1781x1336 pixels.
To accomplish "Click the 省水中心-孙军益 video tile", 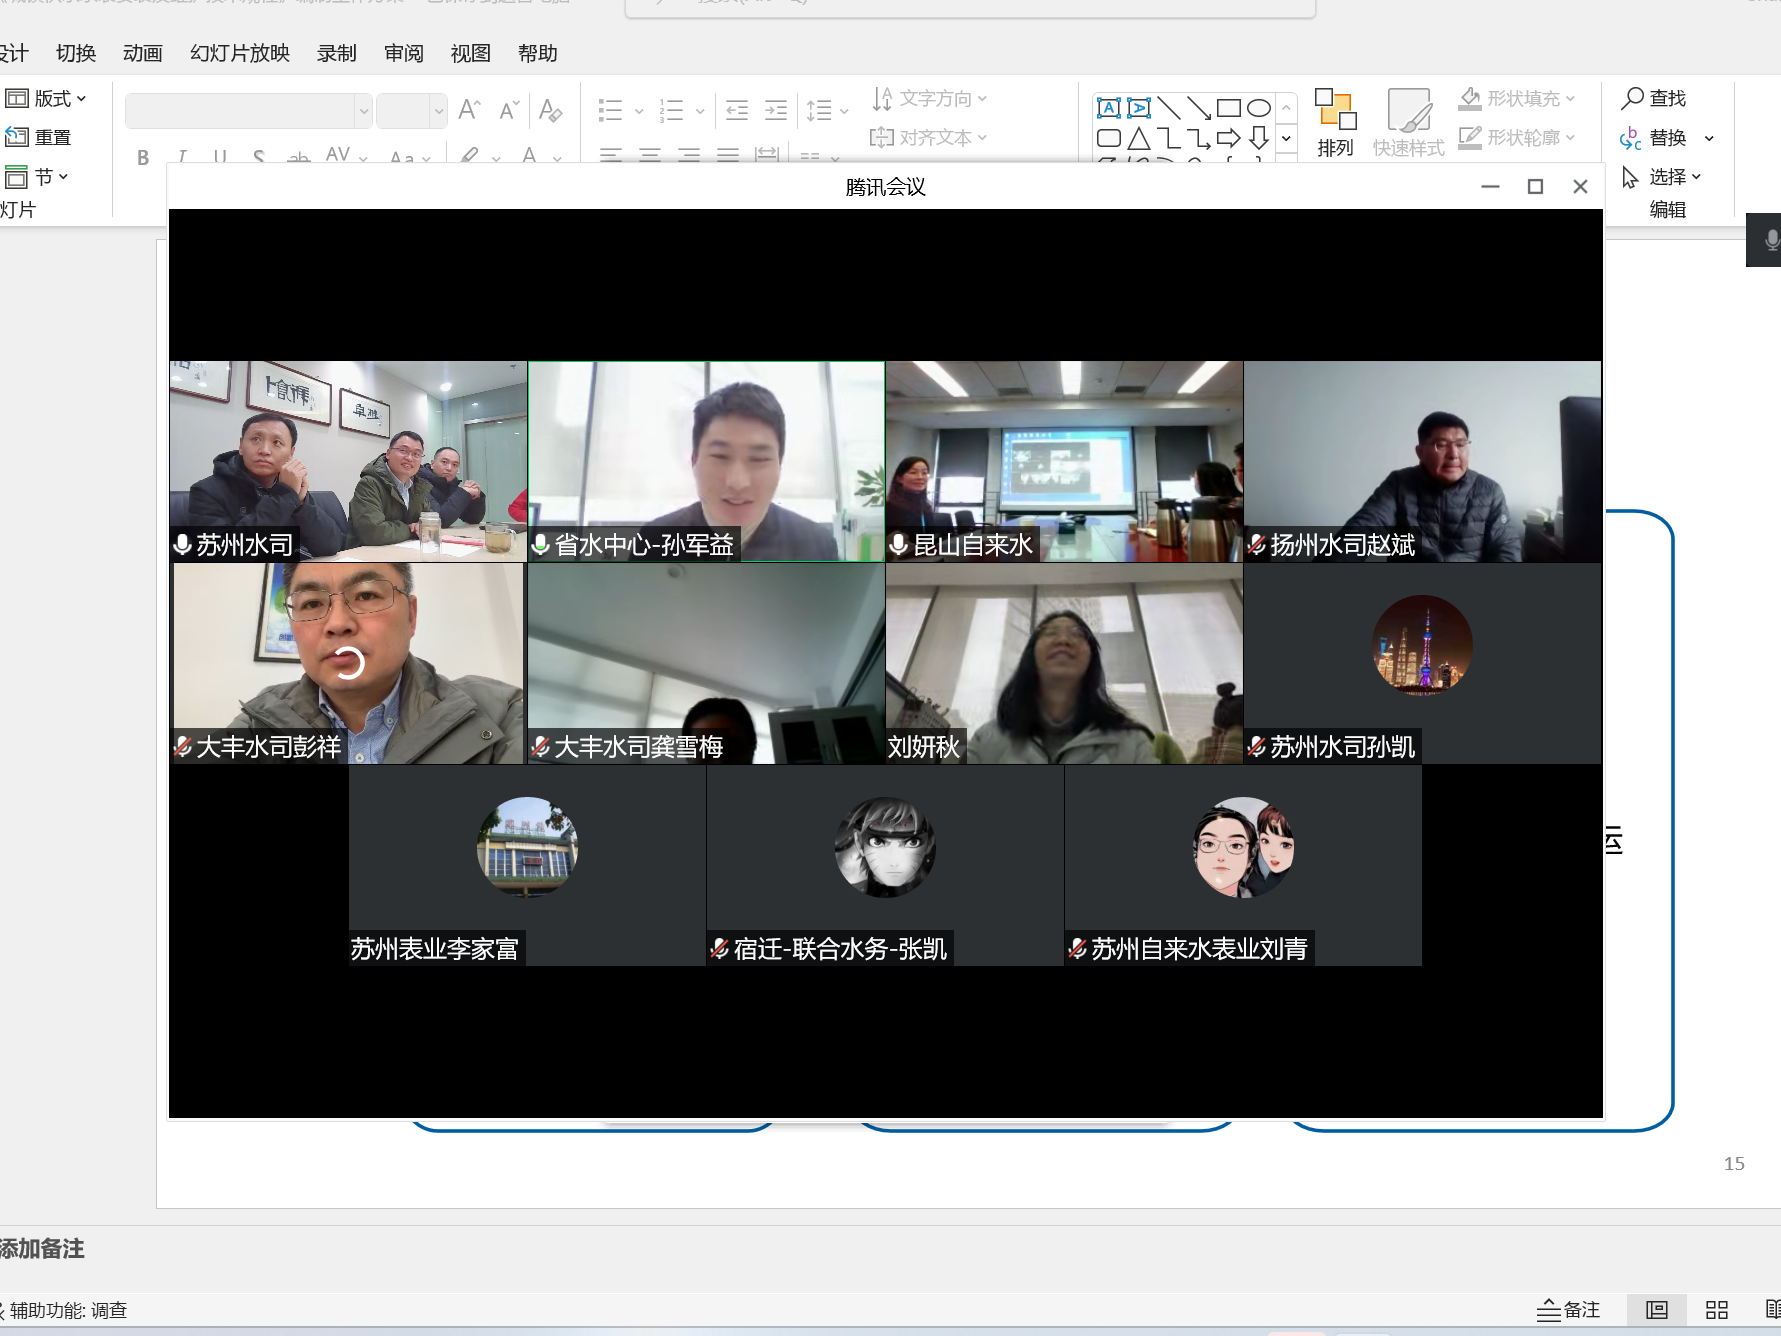I will (706, 461).
